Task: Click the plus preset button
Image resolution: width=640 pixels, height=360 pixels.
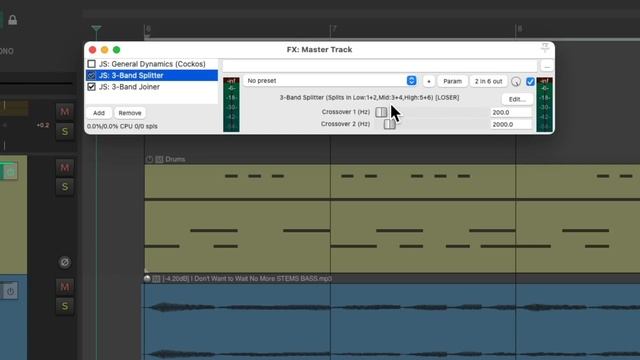Action: (x=429, y=81)
